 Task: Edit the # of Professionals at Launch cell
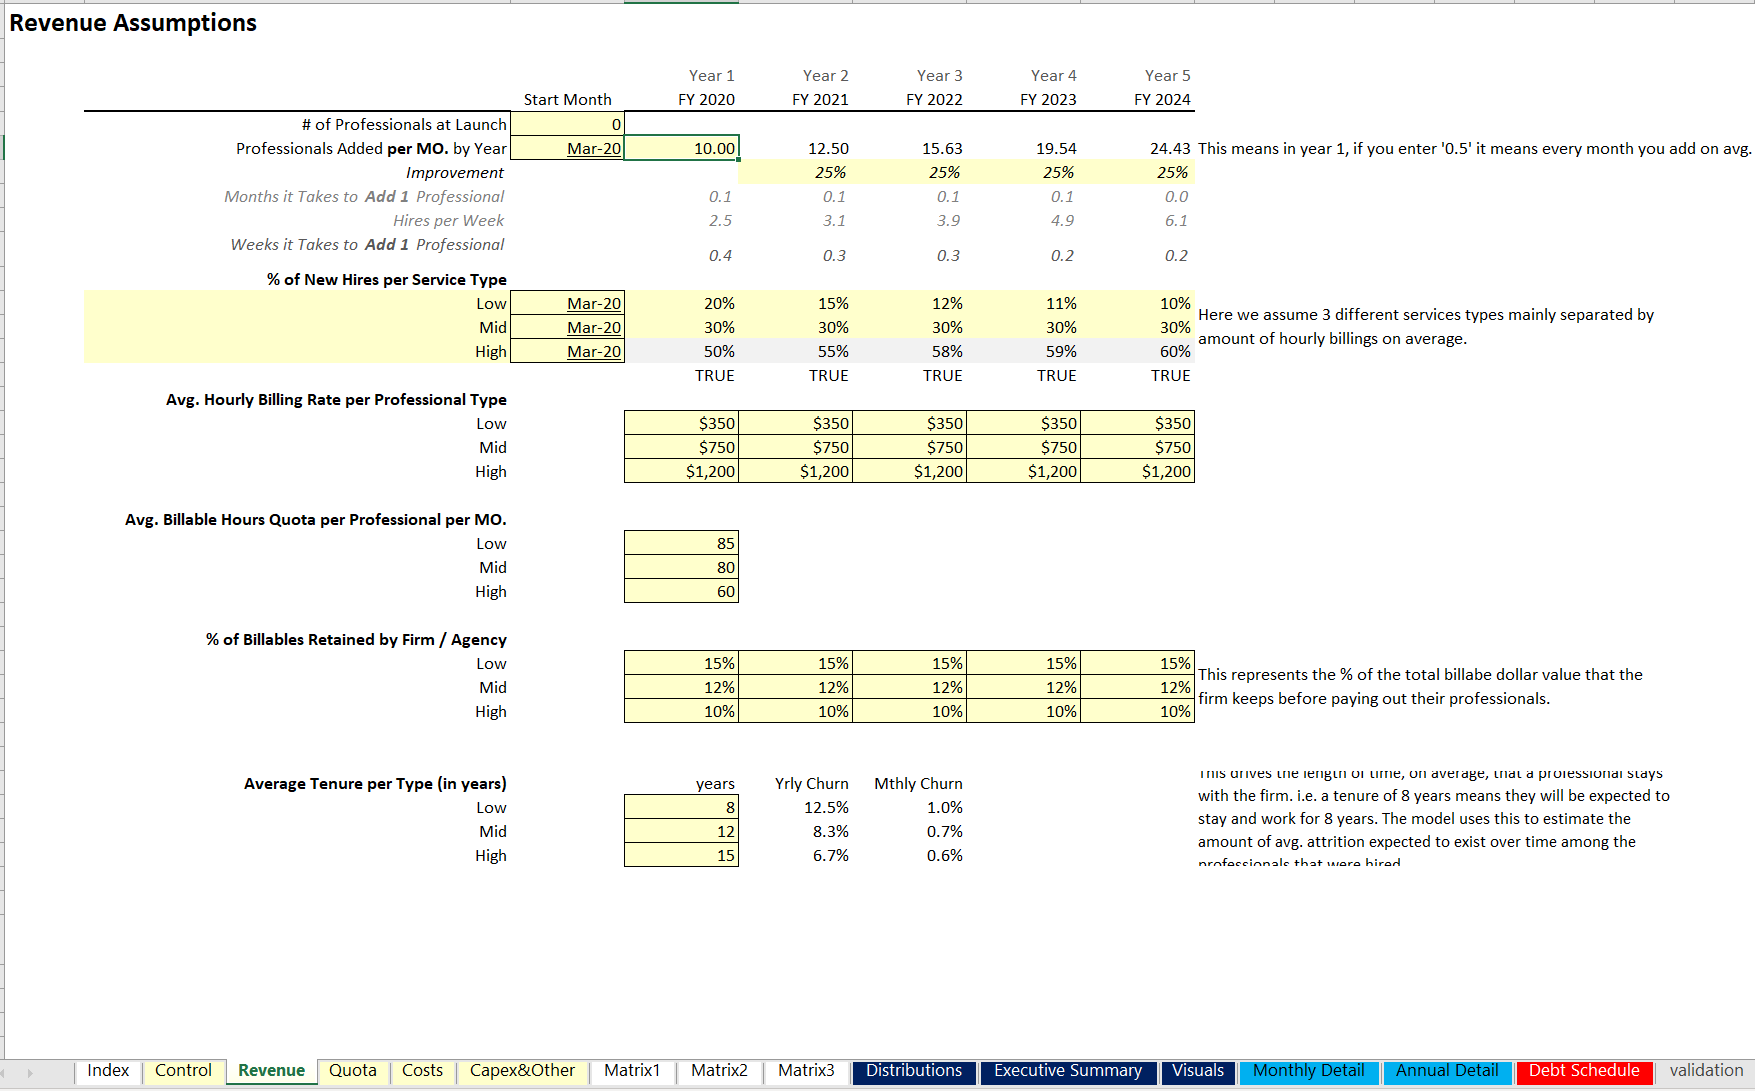click(x=567, y=124)
